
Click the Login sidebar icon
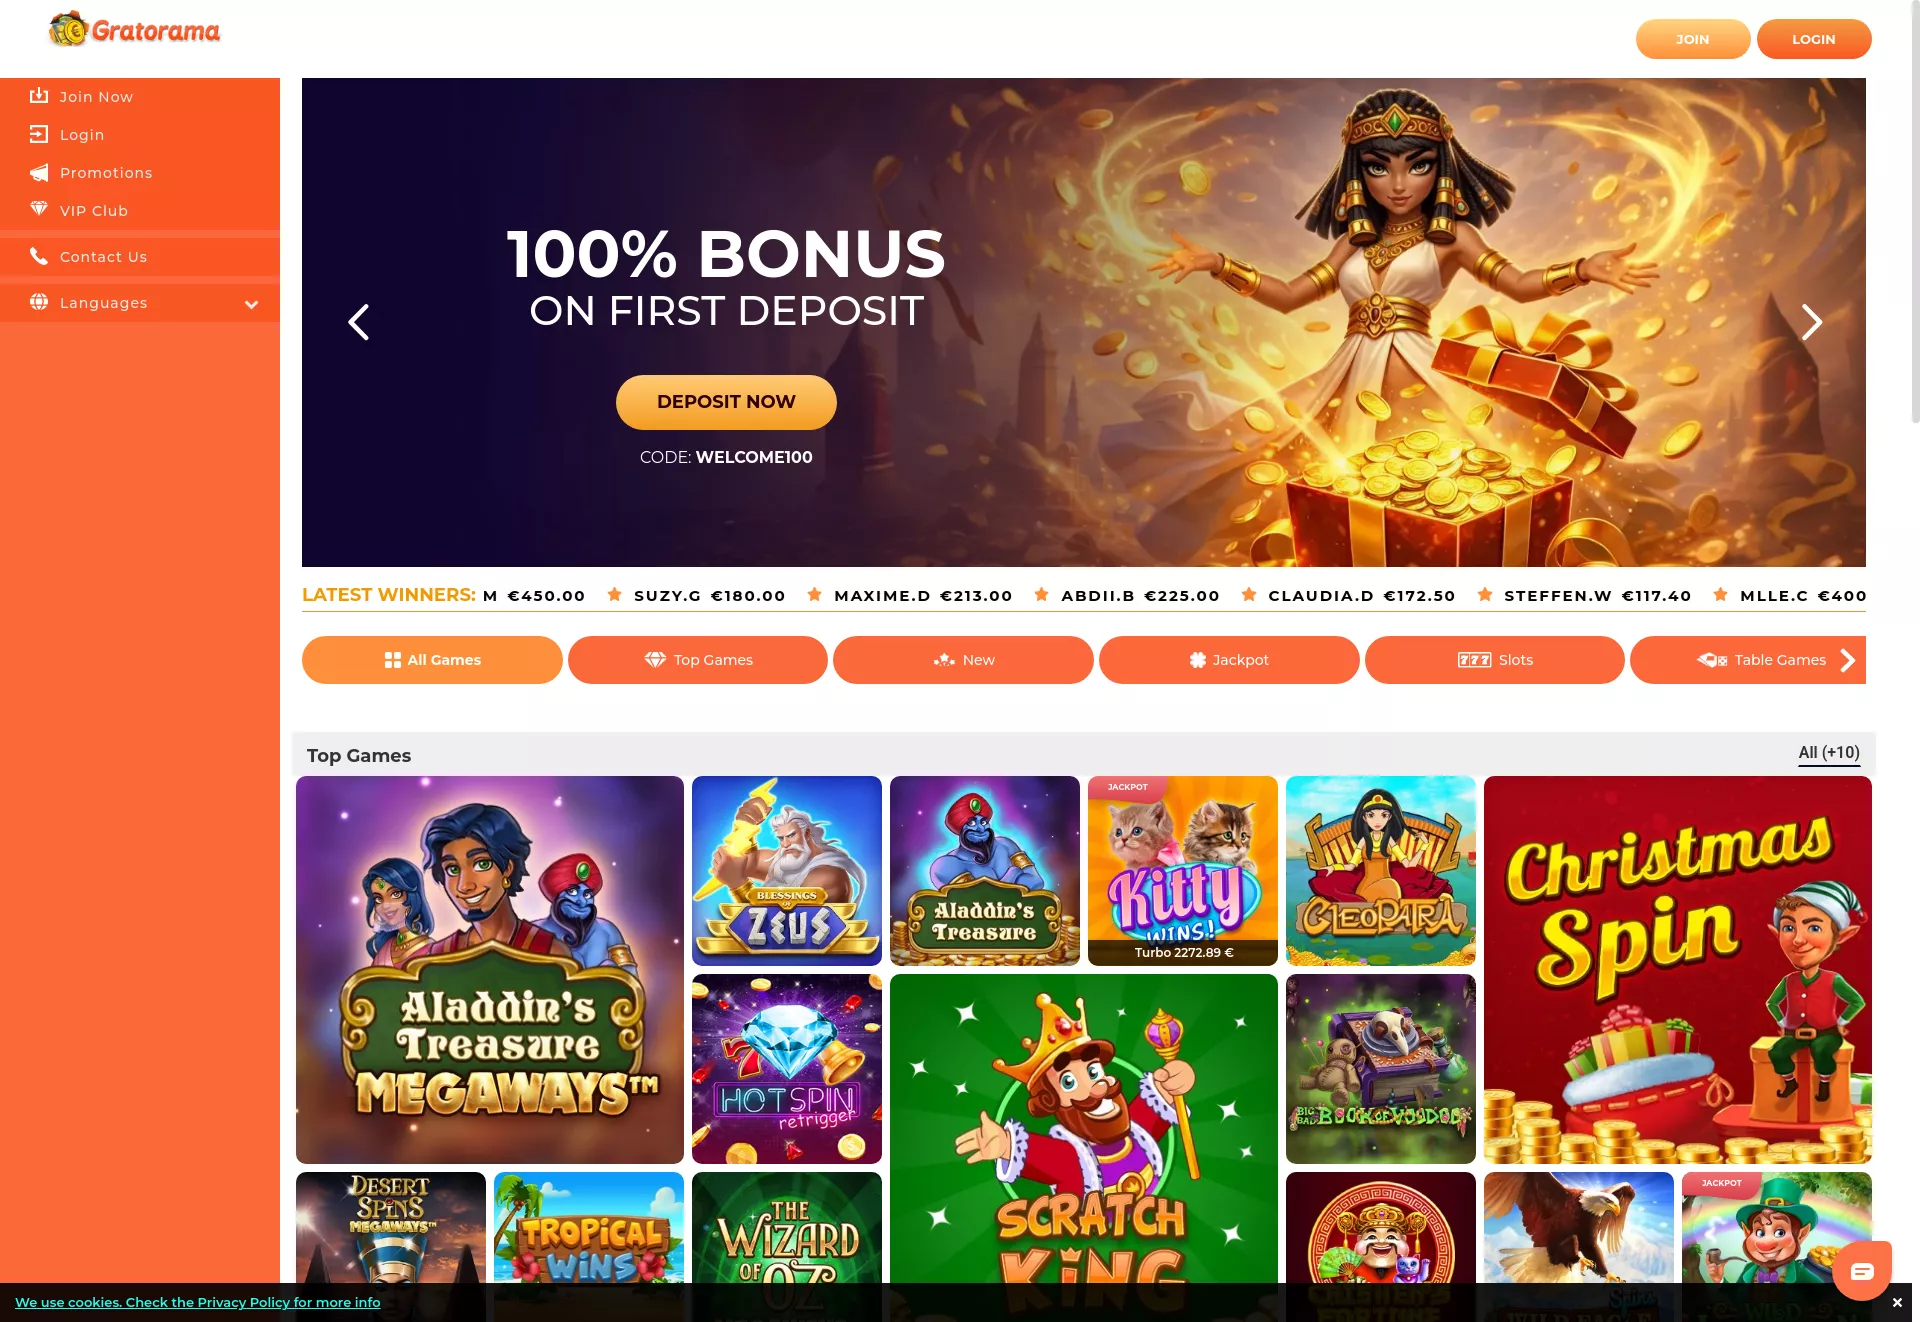pos(39,134)
